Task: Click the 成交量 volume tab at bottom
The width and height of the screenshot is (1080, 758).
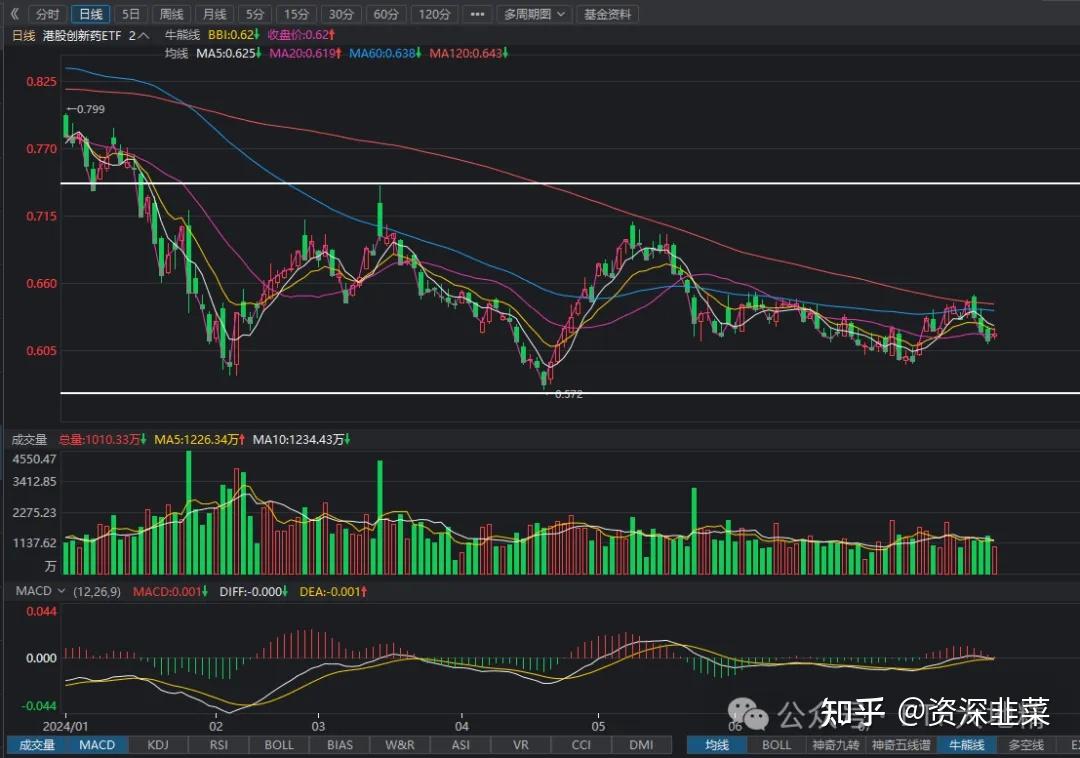Action: pos(37,744)
